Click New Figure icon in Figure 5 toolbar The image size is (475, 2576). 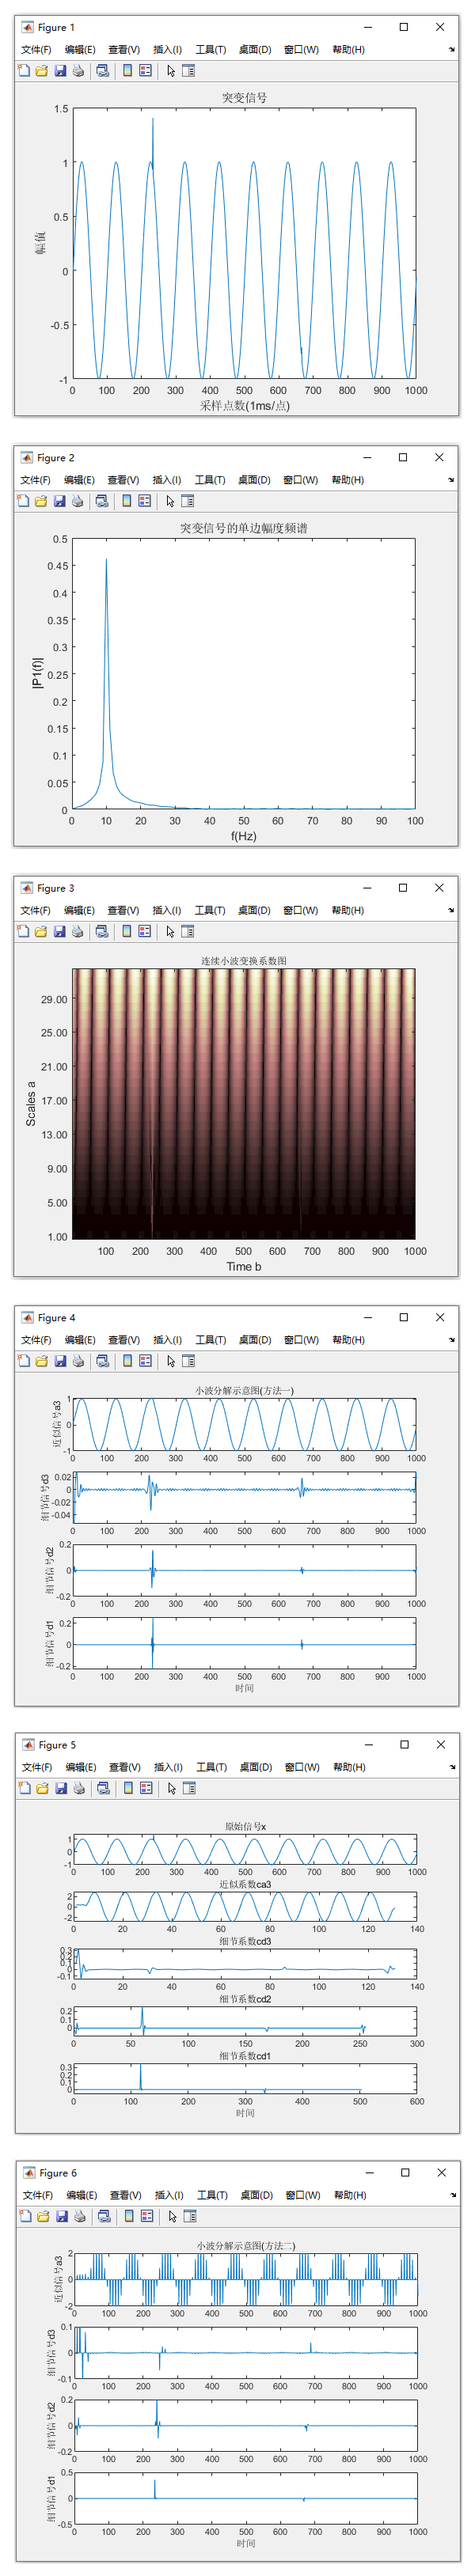click(x=25, y=1788)
